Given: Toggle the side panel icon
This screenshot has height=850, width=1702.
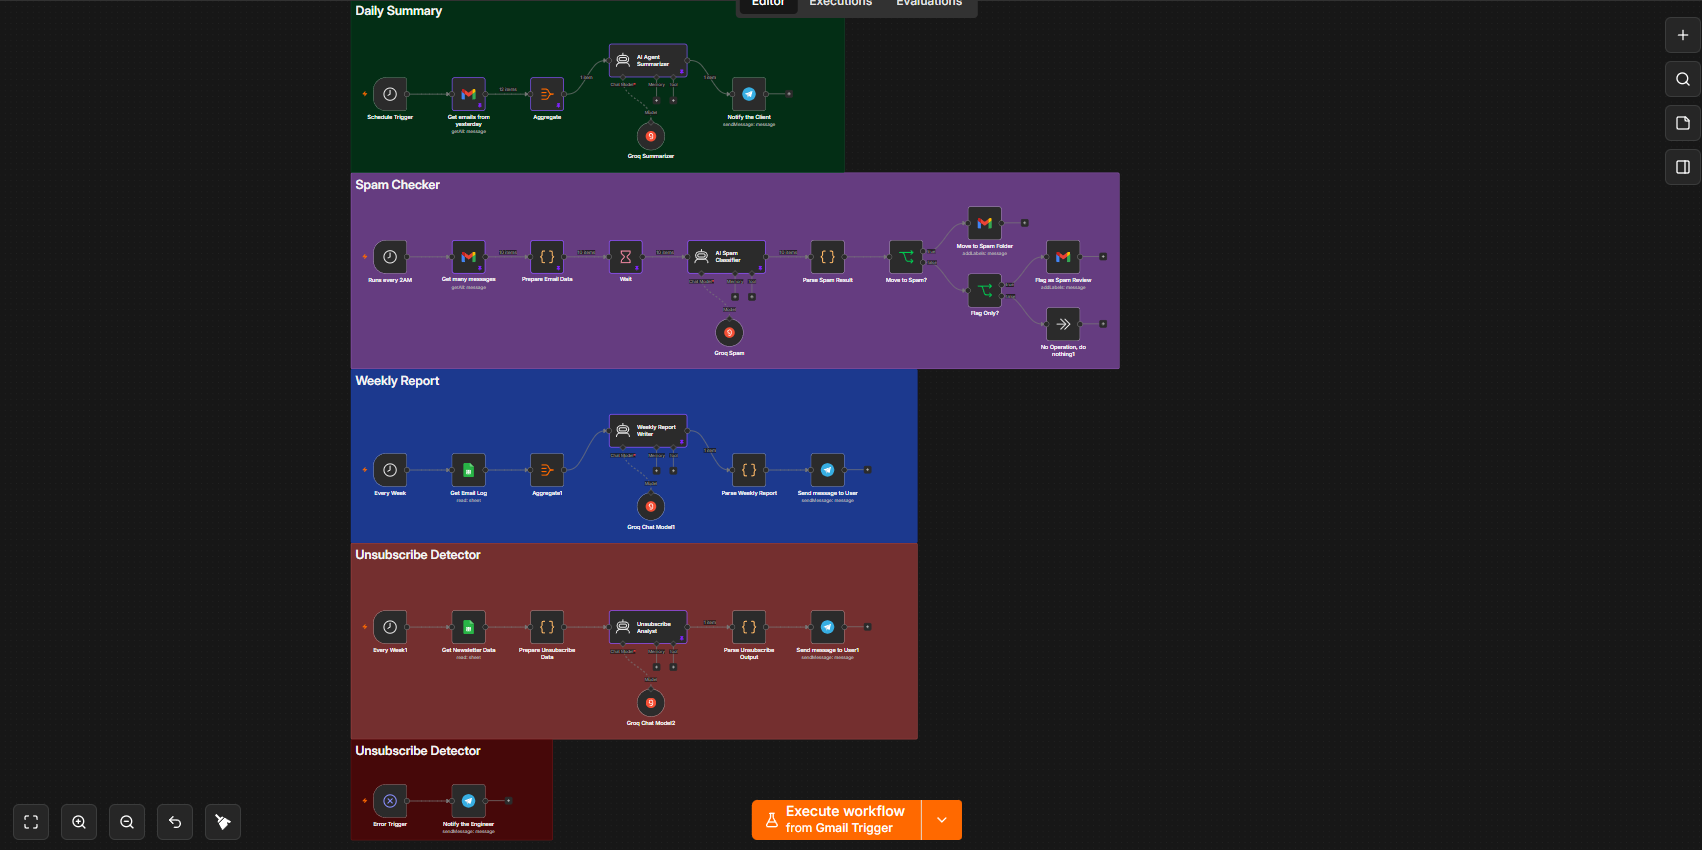Looking at the screenshot, I should click(1683, 167).
